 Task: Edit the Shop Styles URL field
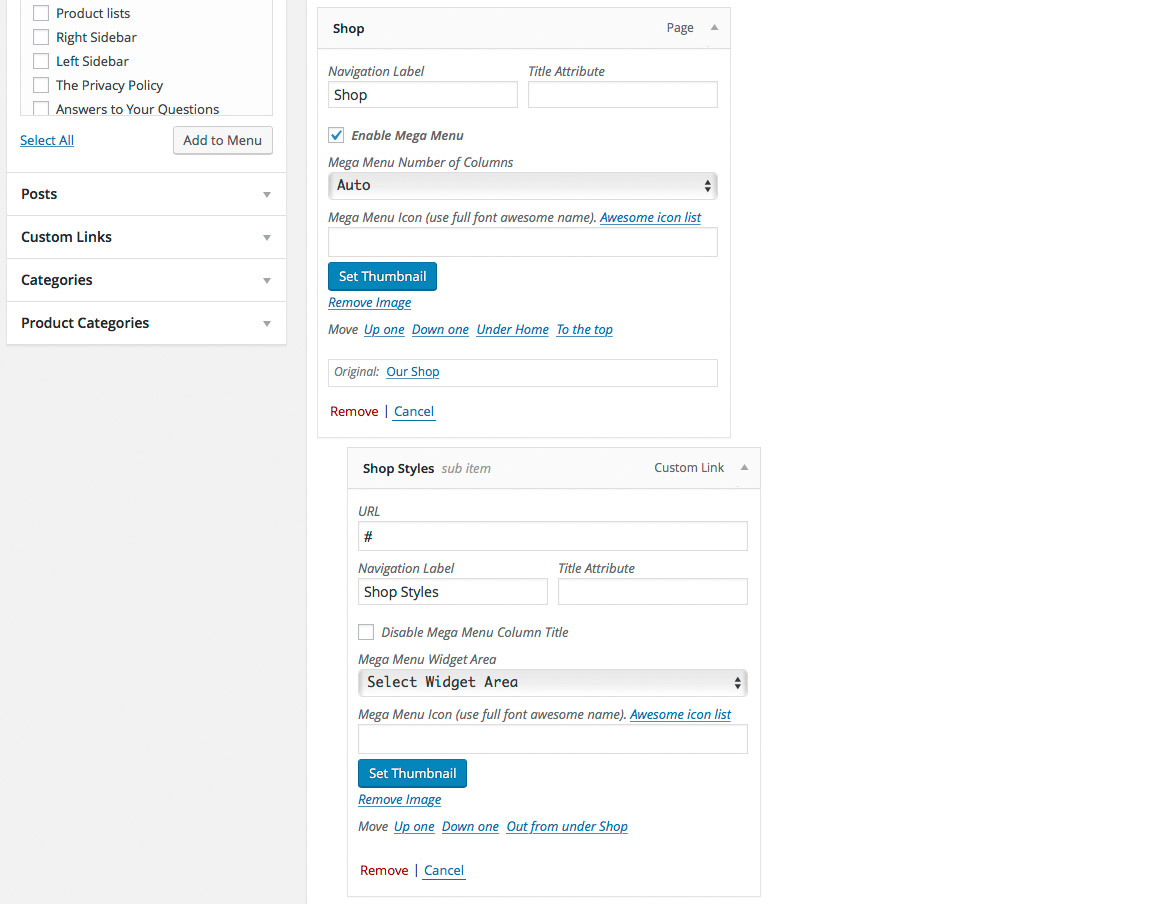(x=552, y=536)
